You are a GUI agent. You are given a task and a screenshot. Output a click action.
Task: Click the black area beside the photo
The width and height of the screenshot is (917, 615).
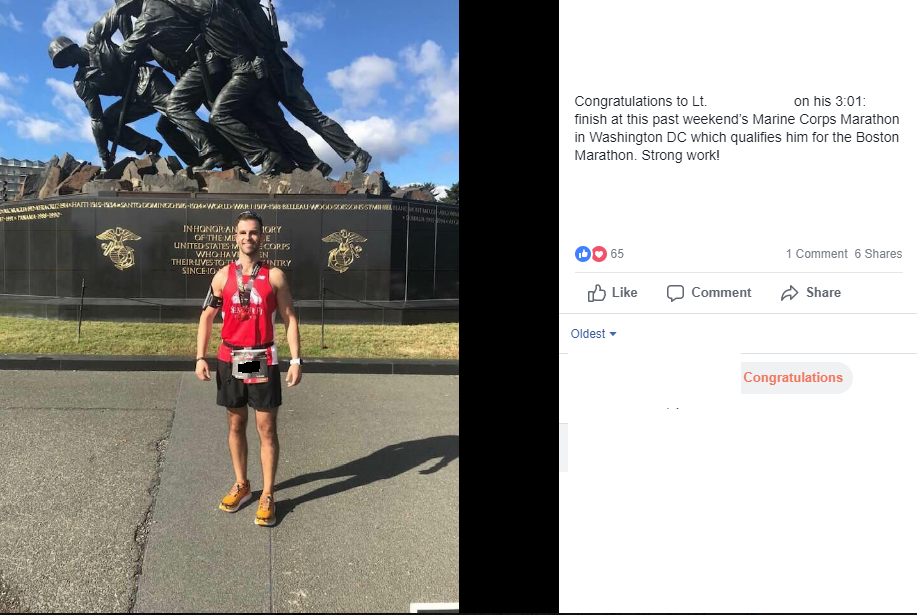click(x=509, y=306)
